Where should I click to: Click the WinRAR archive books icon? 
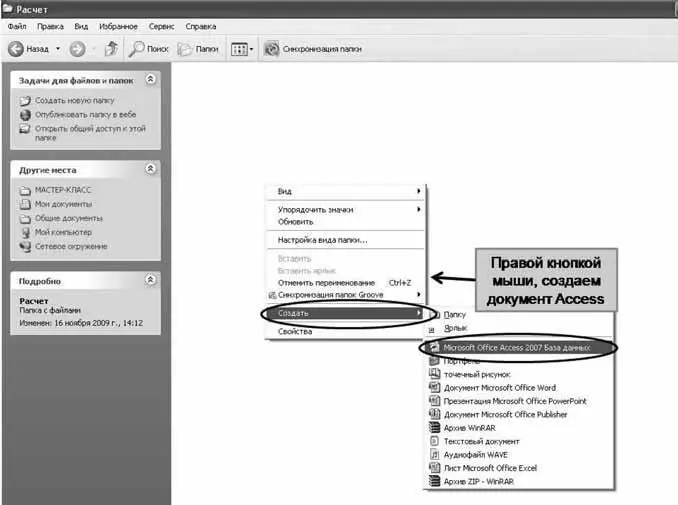(x=434, y=428)
